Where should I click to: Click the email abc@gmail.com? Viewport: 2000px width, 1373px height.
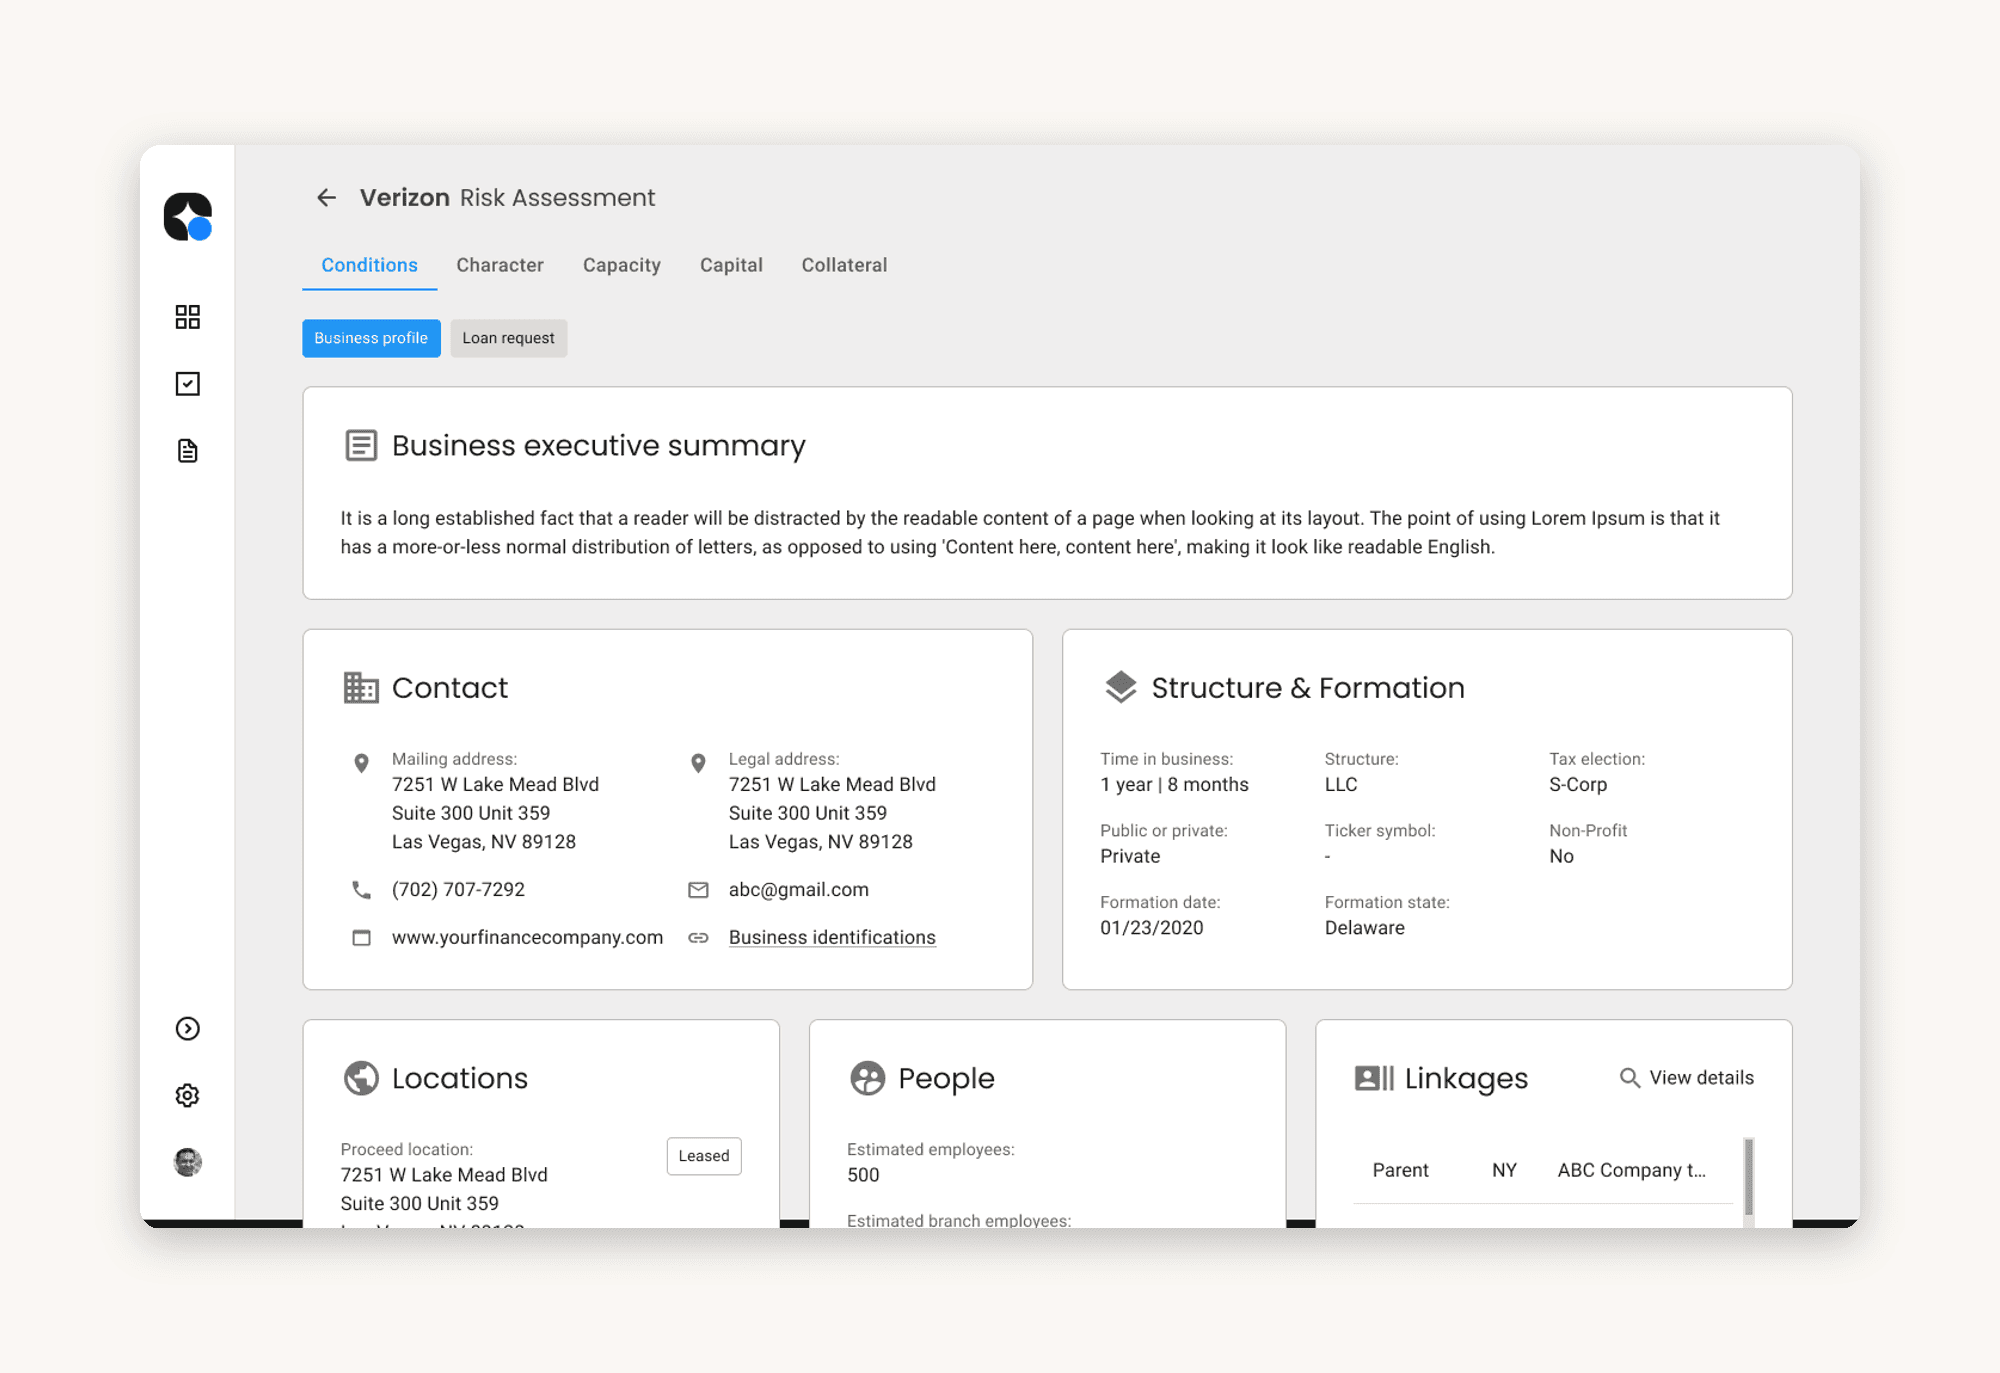click(x=798, y=890)
